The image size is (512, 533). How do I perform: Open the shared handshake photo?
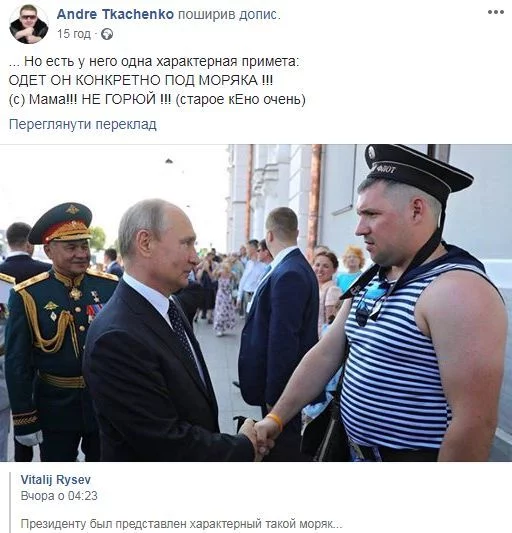pos(256,303)
